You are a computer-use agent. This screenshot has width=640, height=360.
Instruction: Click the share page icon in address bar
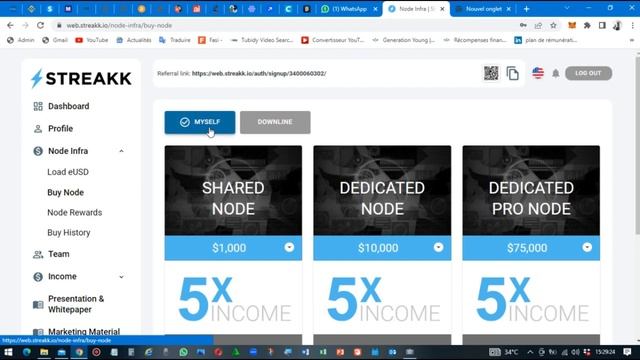(x=538, y=25)
